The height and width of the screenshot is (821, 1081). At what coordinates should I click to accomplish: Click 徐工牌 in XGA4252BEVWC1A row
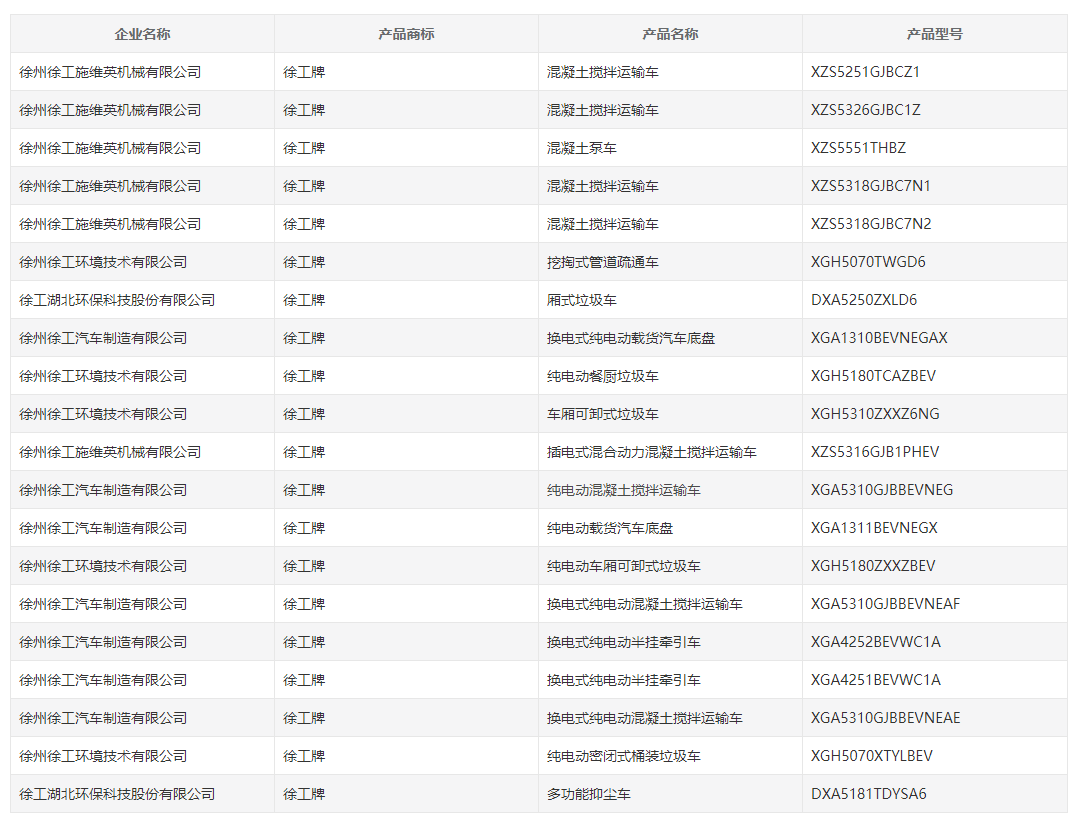coord(304,642)
